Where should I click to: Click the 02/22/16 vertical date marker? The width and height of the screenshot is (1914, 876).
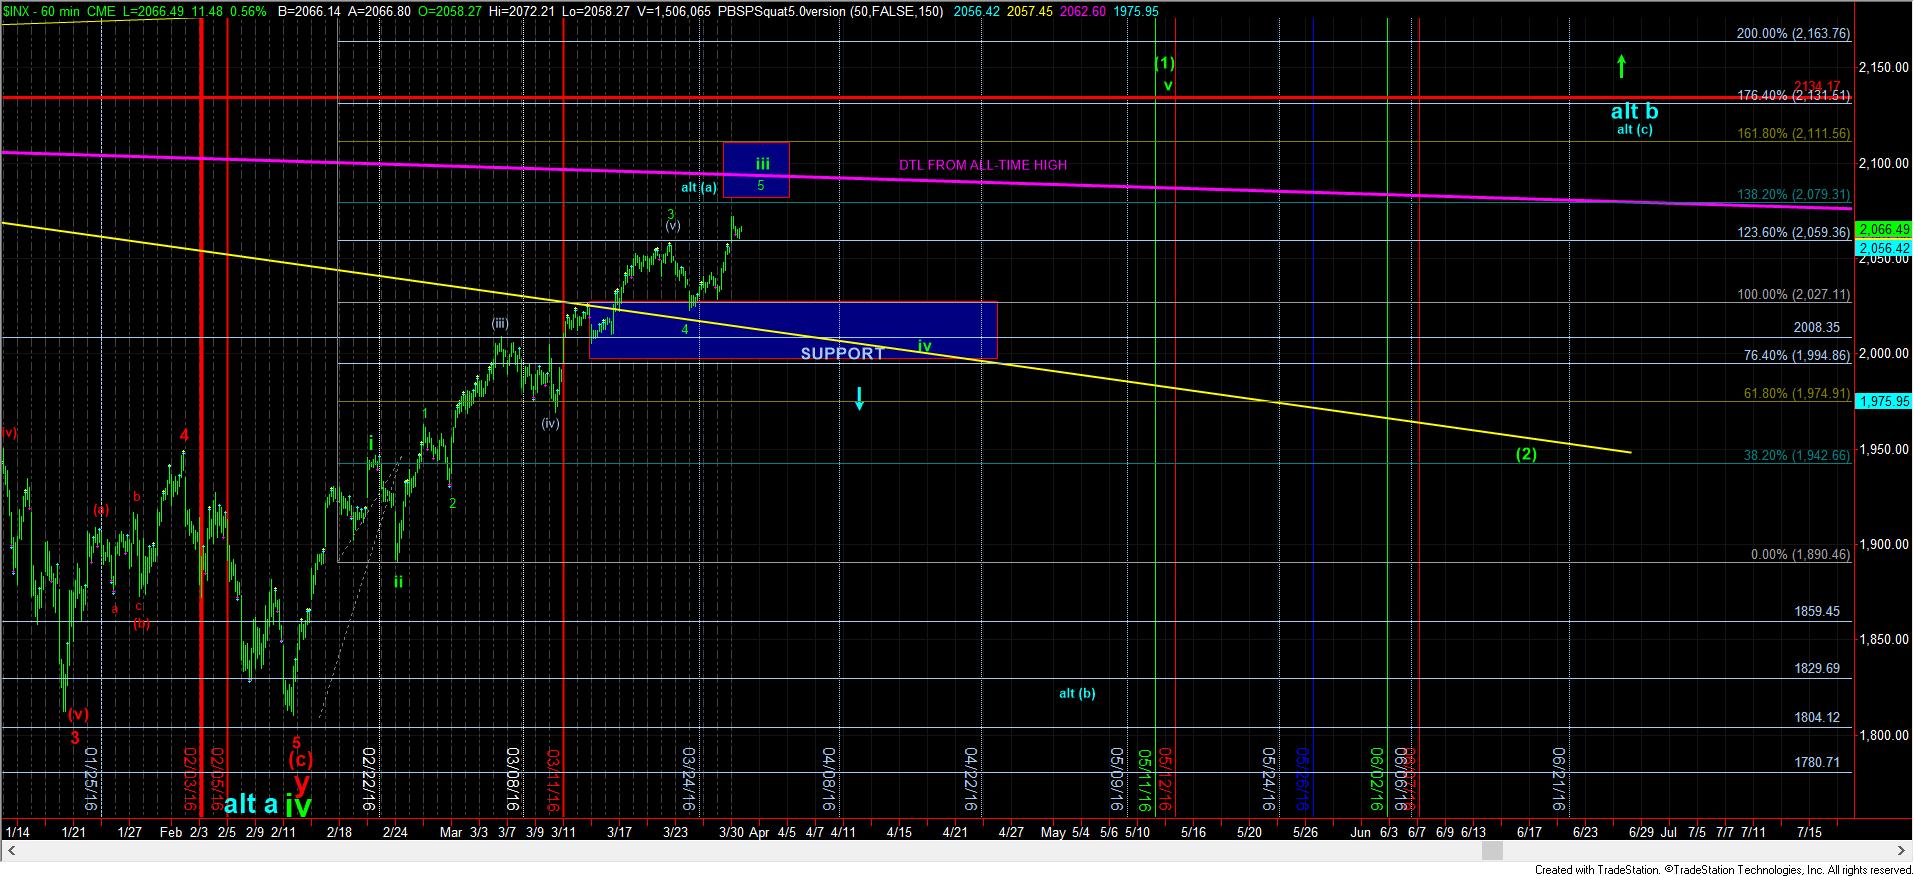click(369, 779)
